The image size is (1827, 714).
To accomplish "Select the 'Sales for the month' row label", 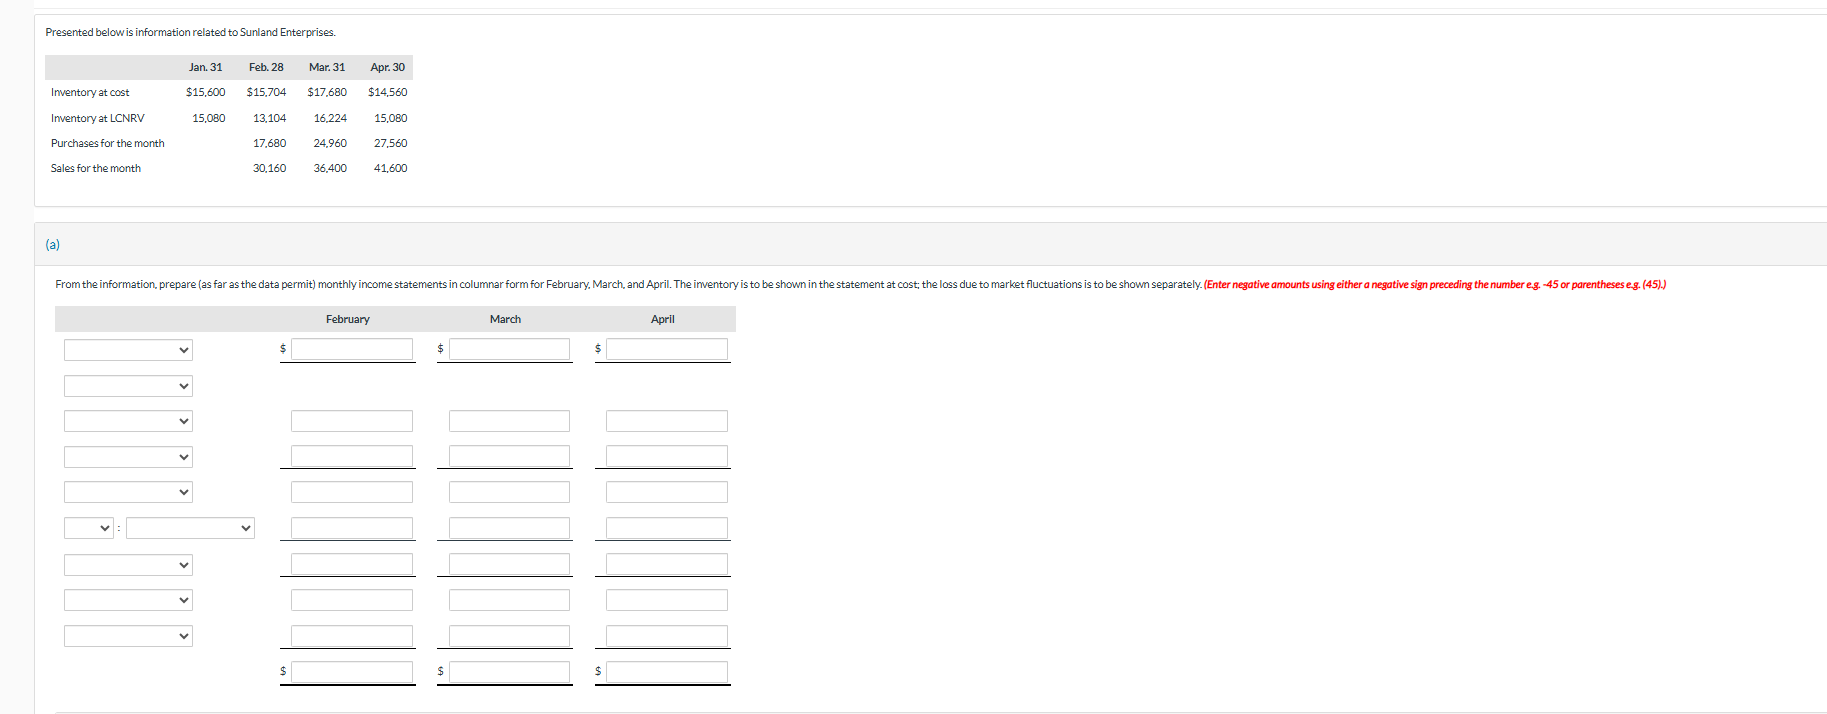I will [x=96, y=168].
